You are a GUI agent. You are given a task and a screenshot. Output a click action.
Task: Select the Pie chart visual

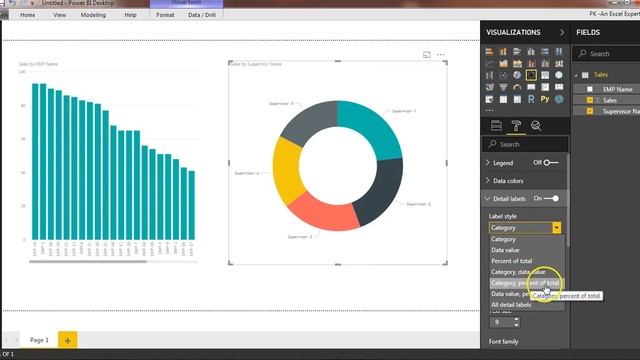(517, 75)
